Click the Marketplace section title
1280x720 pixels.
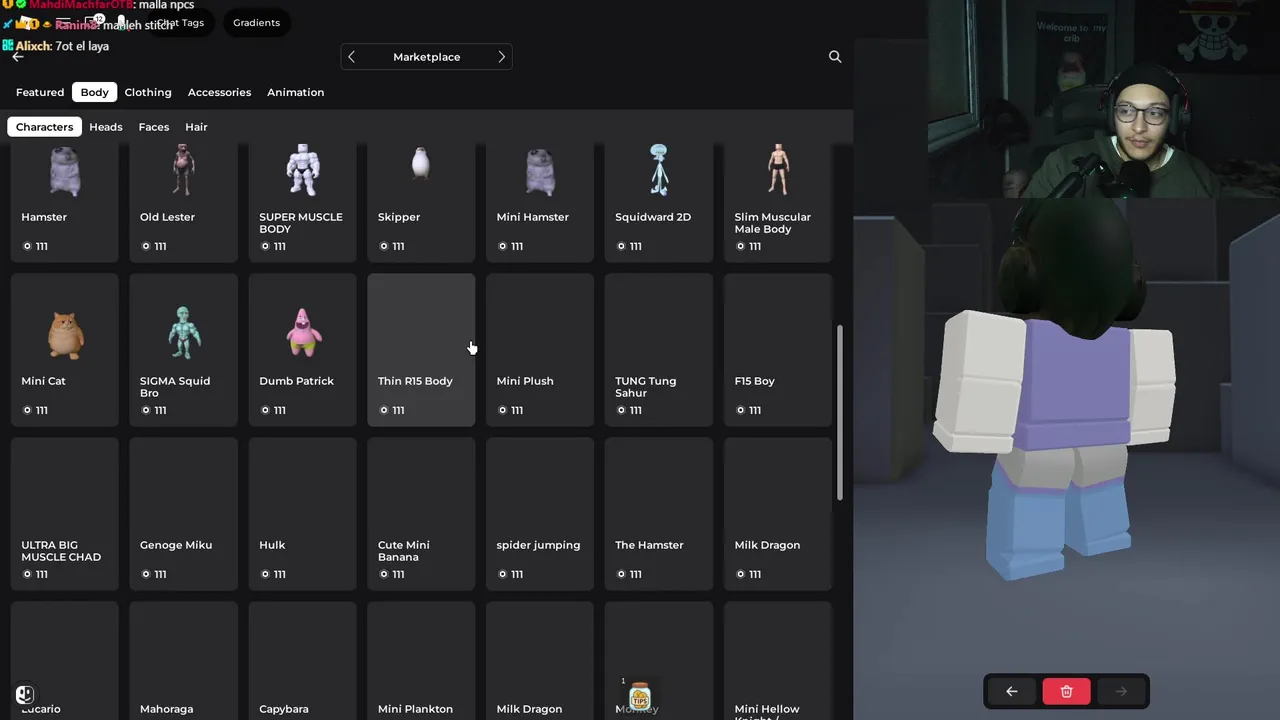(x=427, y=57)
